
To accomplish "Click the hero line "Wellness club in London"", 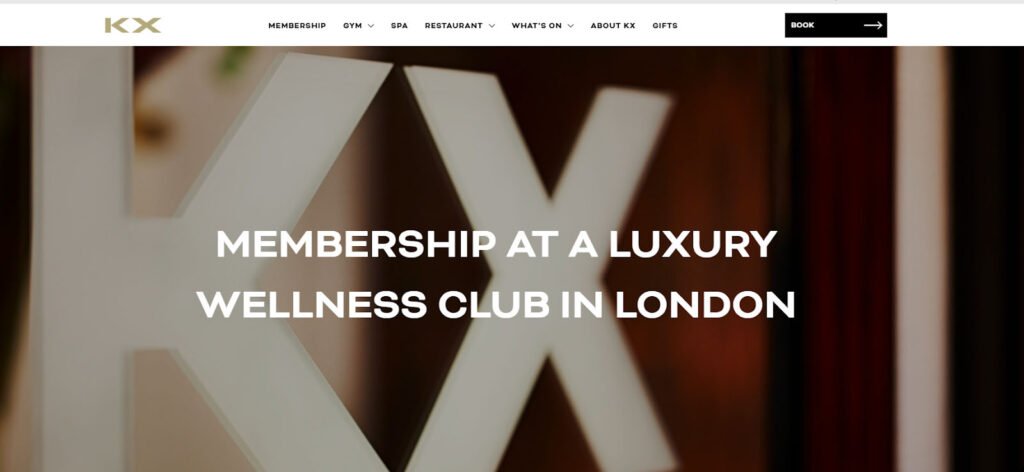I will coord(496,304).
